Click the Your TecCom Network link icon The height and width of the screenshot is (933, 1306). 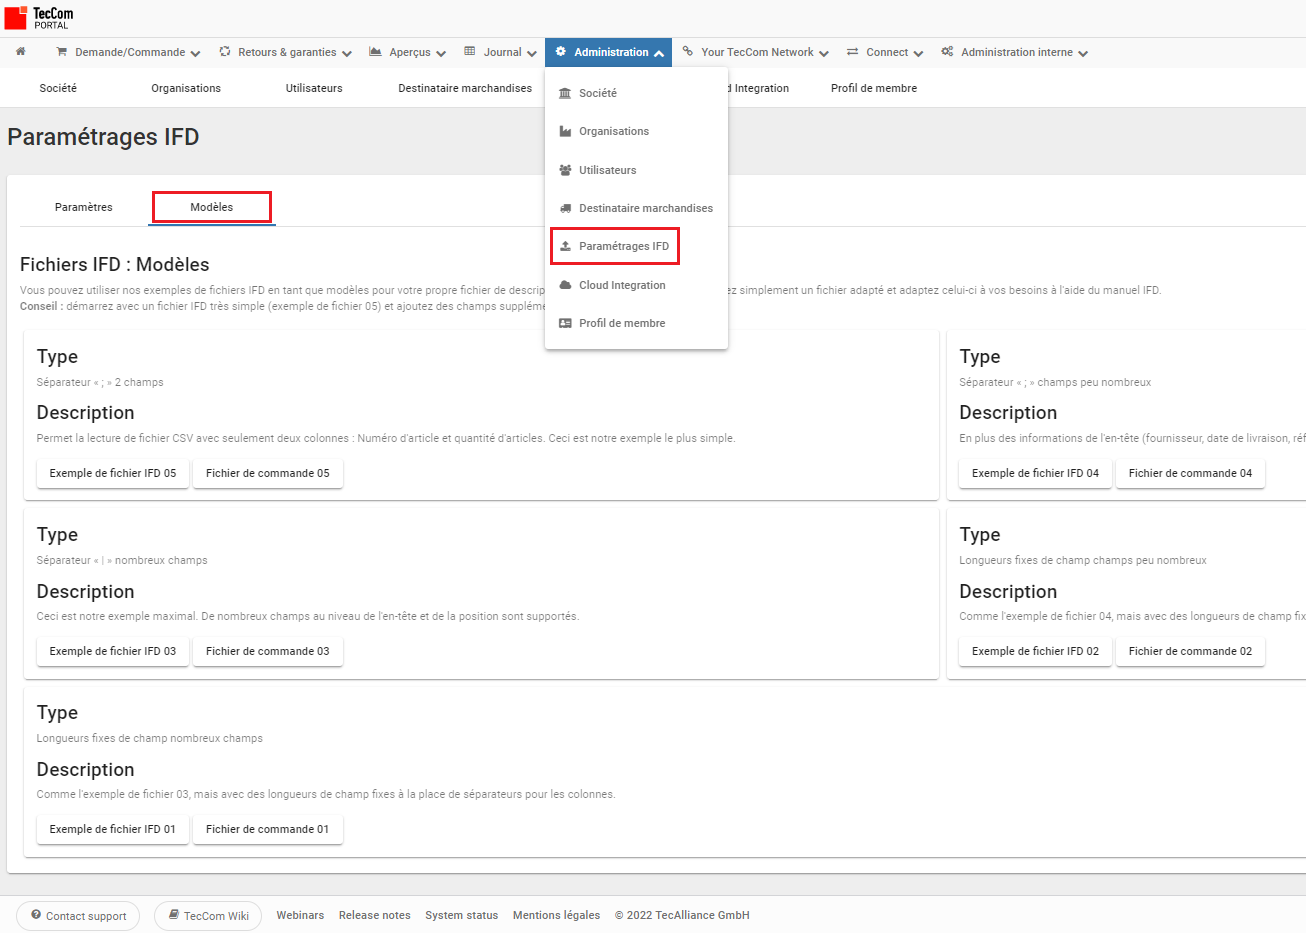(688, 51)
